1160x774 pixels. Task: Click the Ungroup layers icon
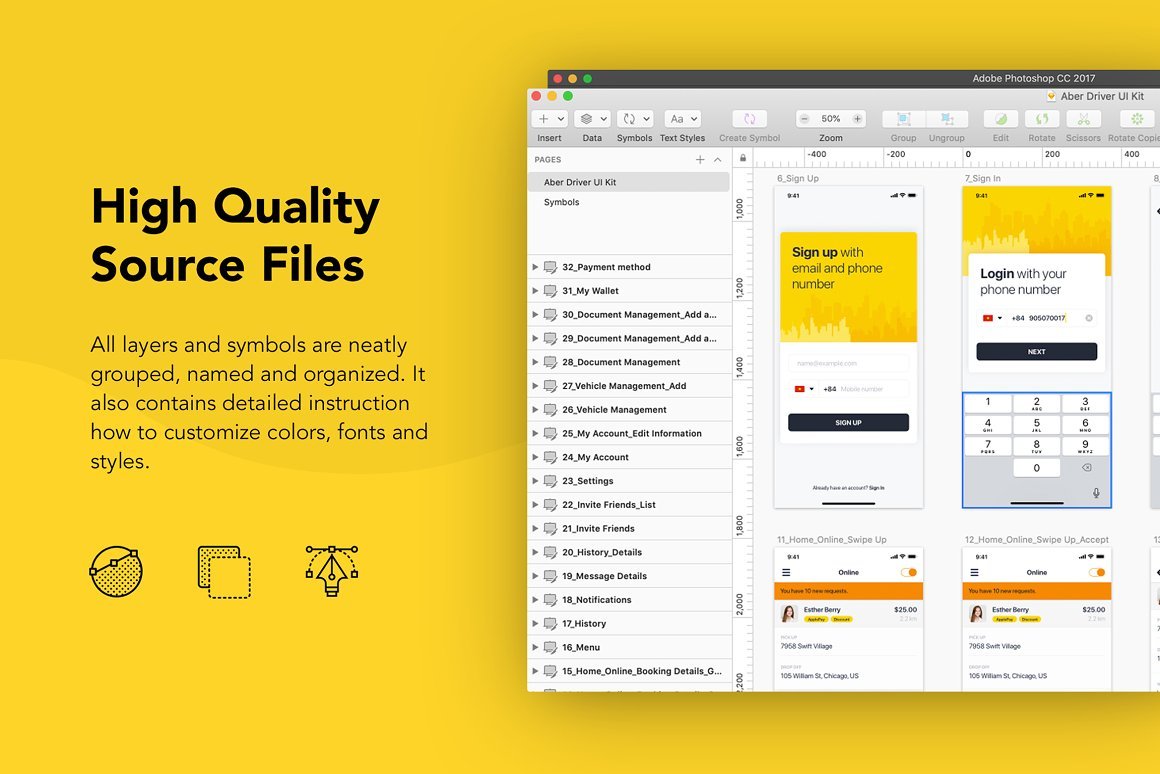coord(946,119)
